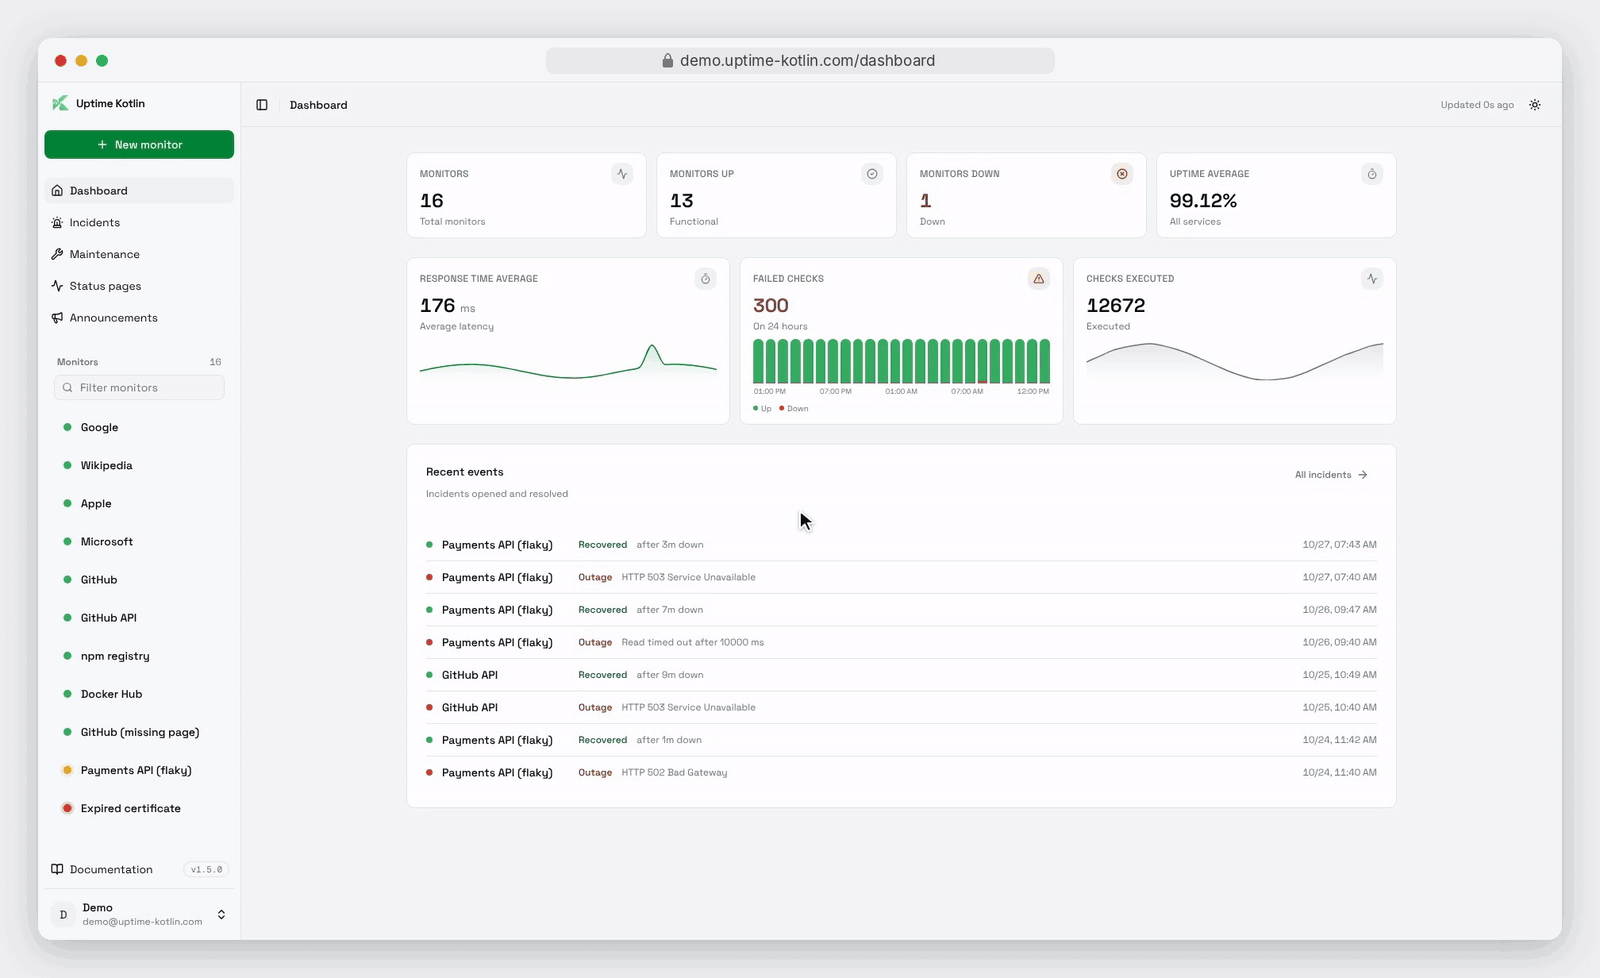Screen dimensions: 1600x978
Task: Open Documentation link in sidebar
Action: [111, 870]
